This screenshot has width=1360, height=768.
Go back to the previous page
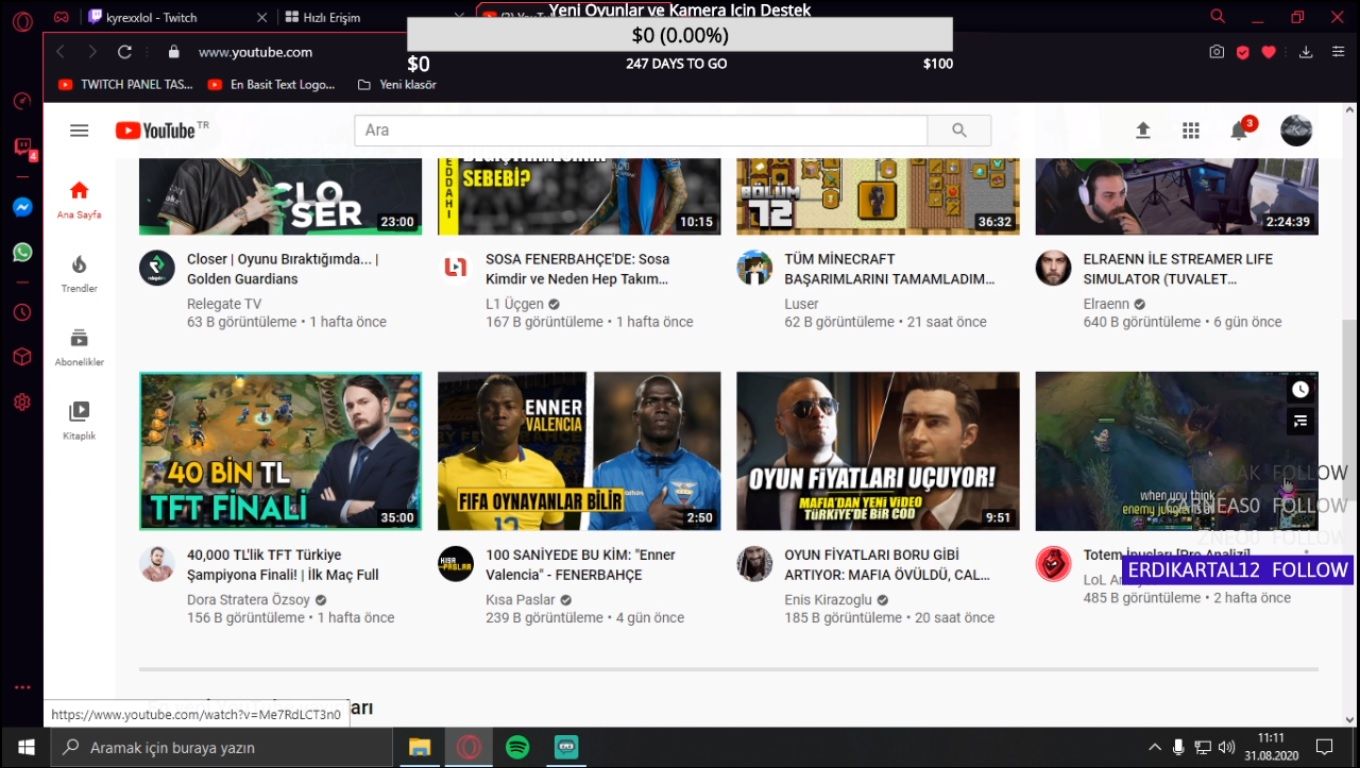pos(61,52)
